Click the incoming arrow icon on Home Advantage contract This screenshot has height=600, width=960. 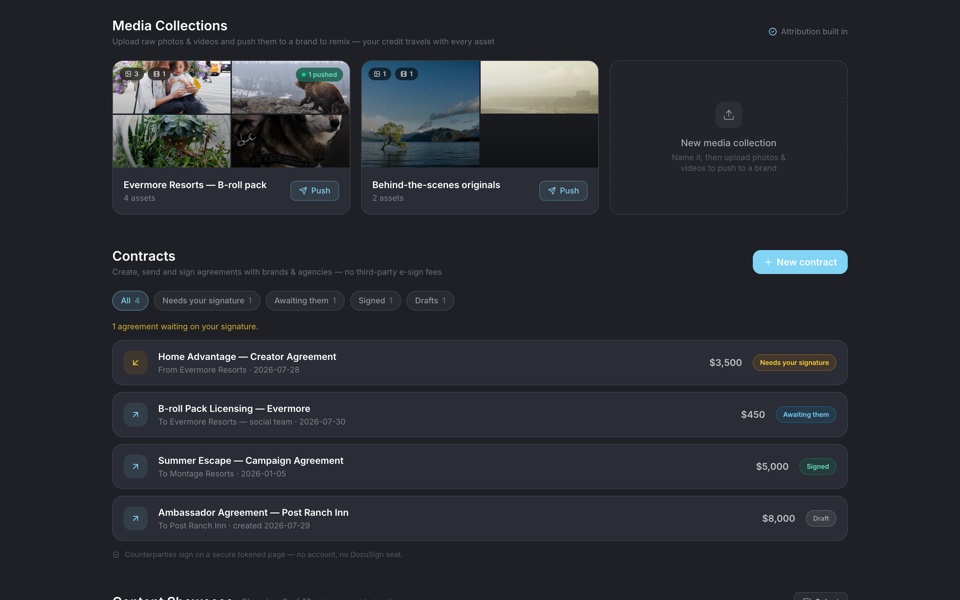coord(135,362)
